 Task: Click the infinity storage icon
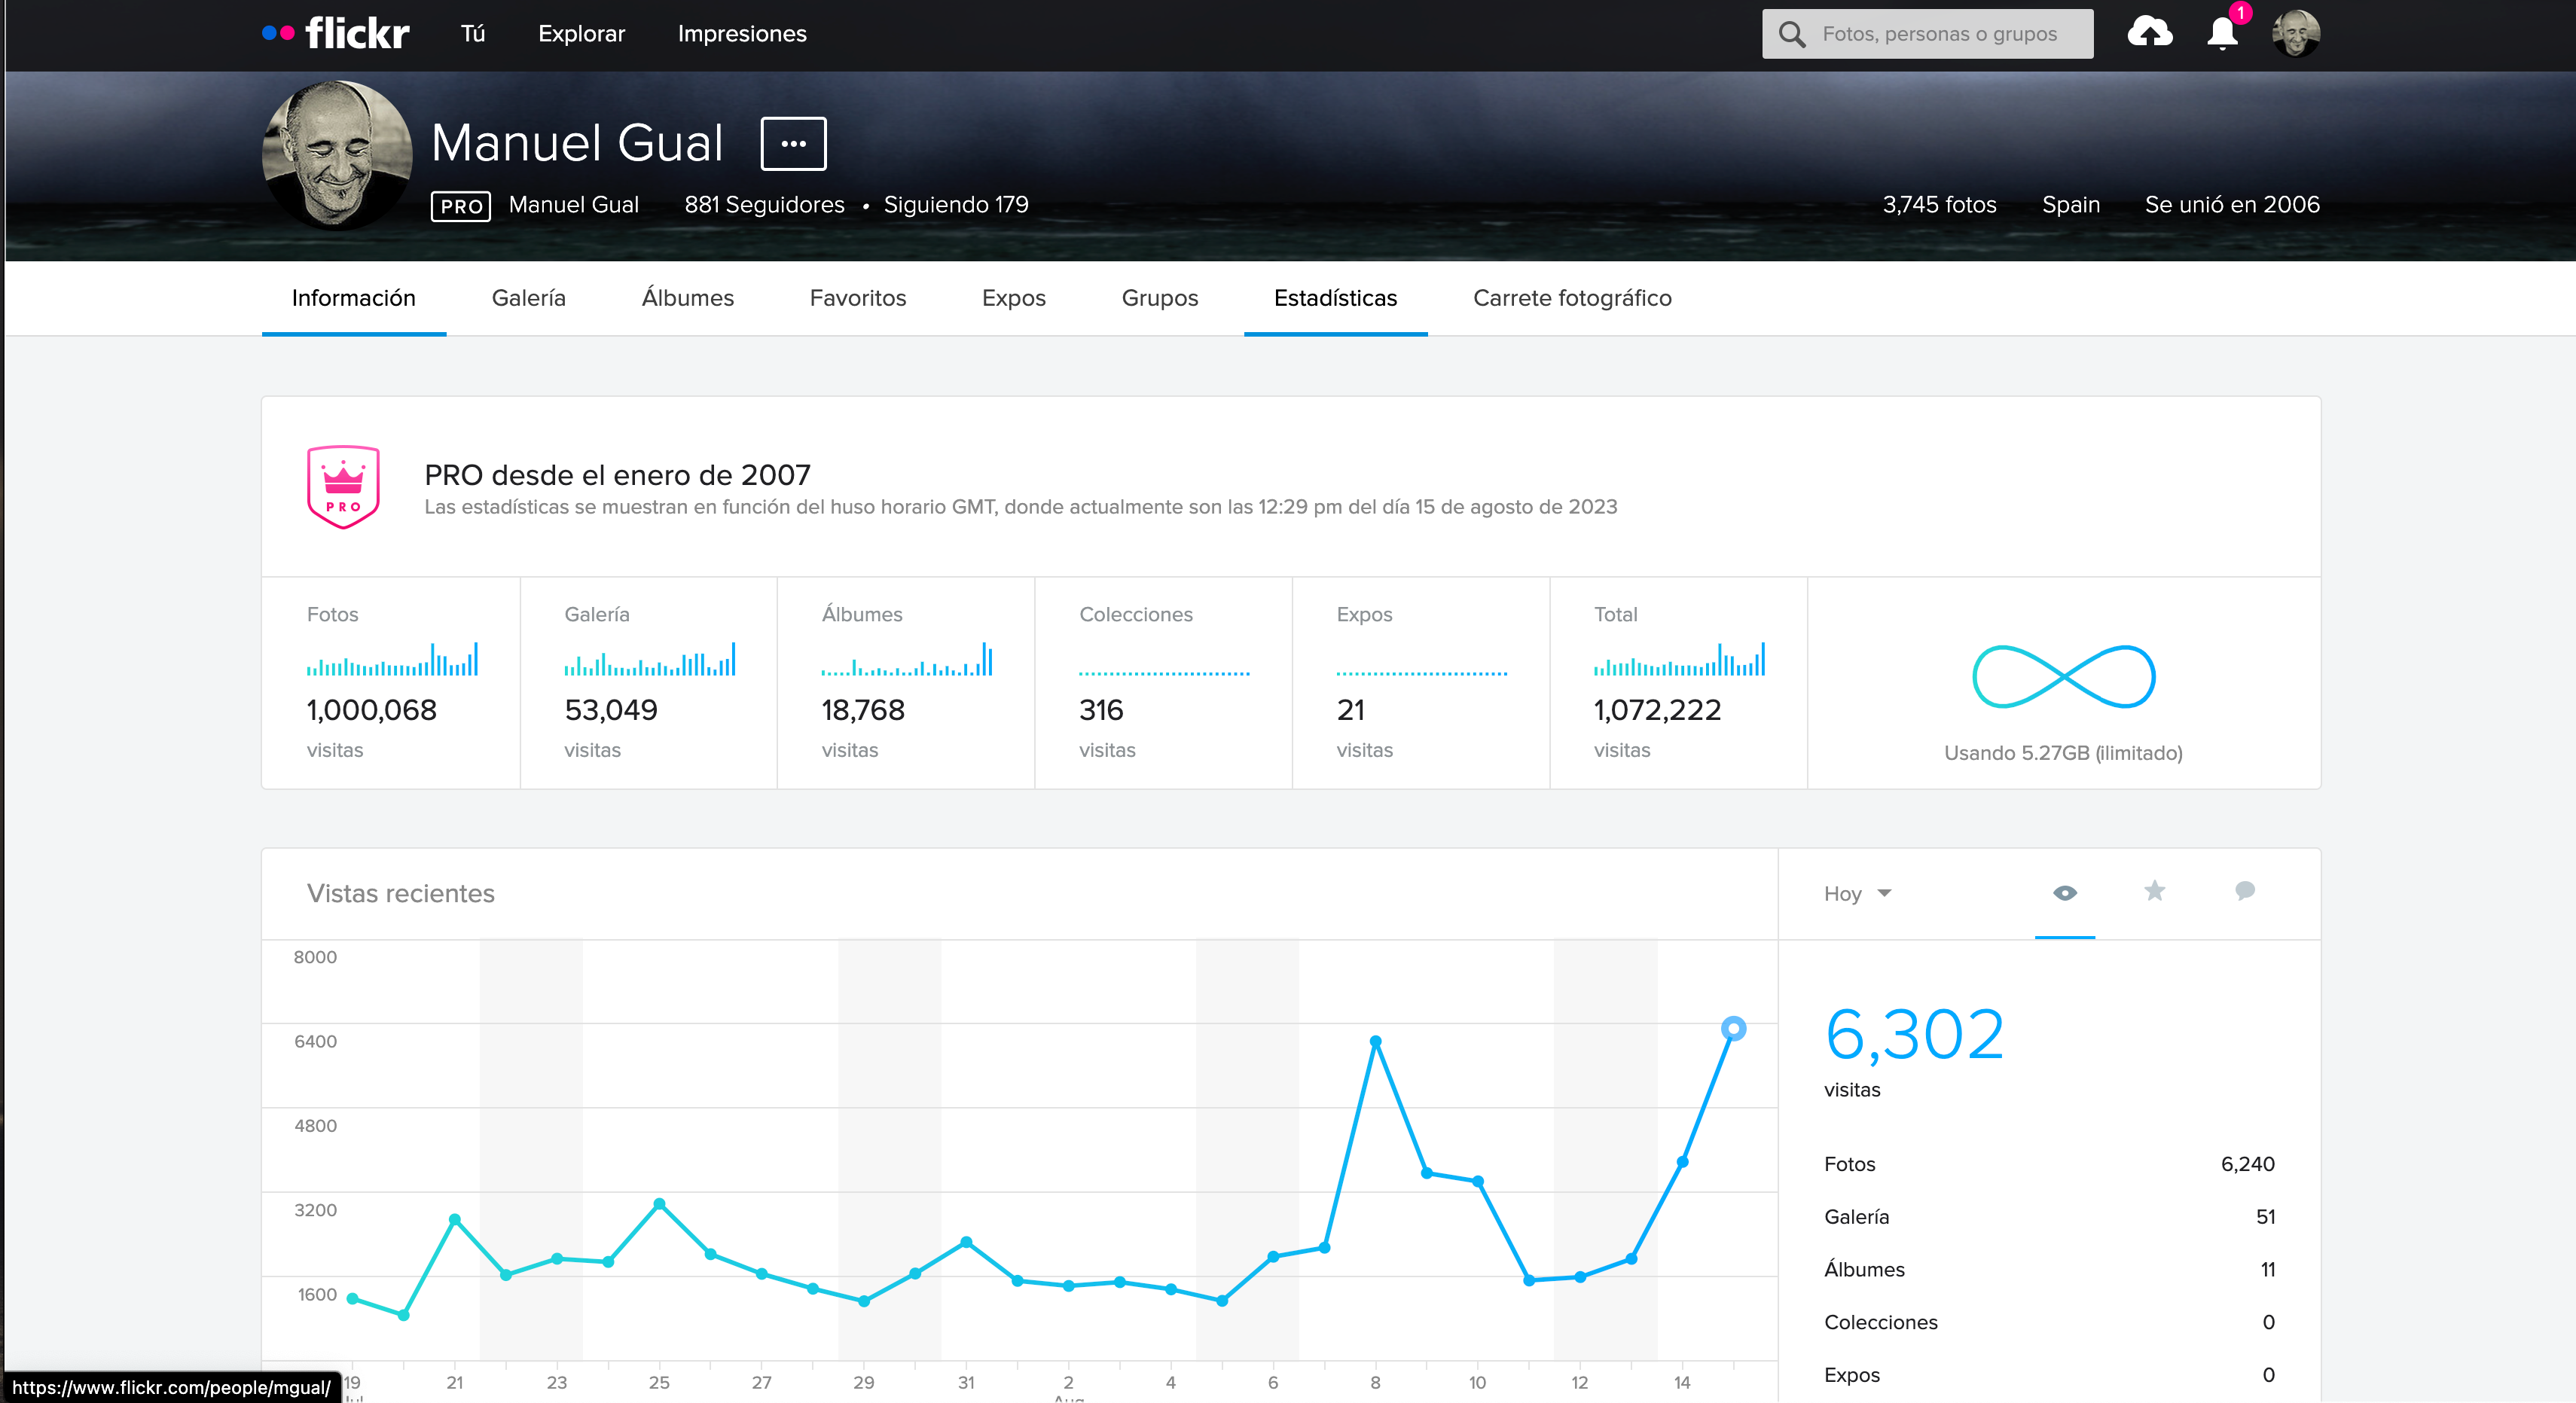click(2063, 677)
